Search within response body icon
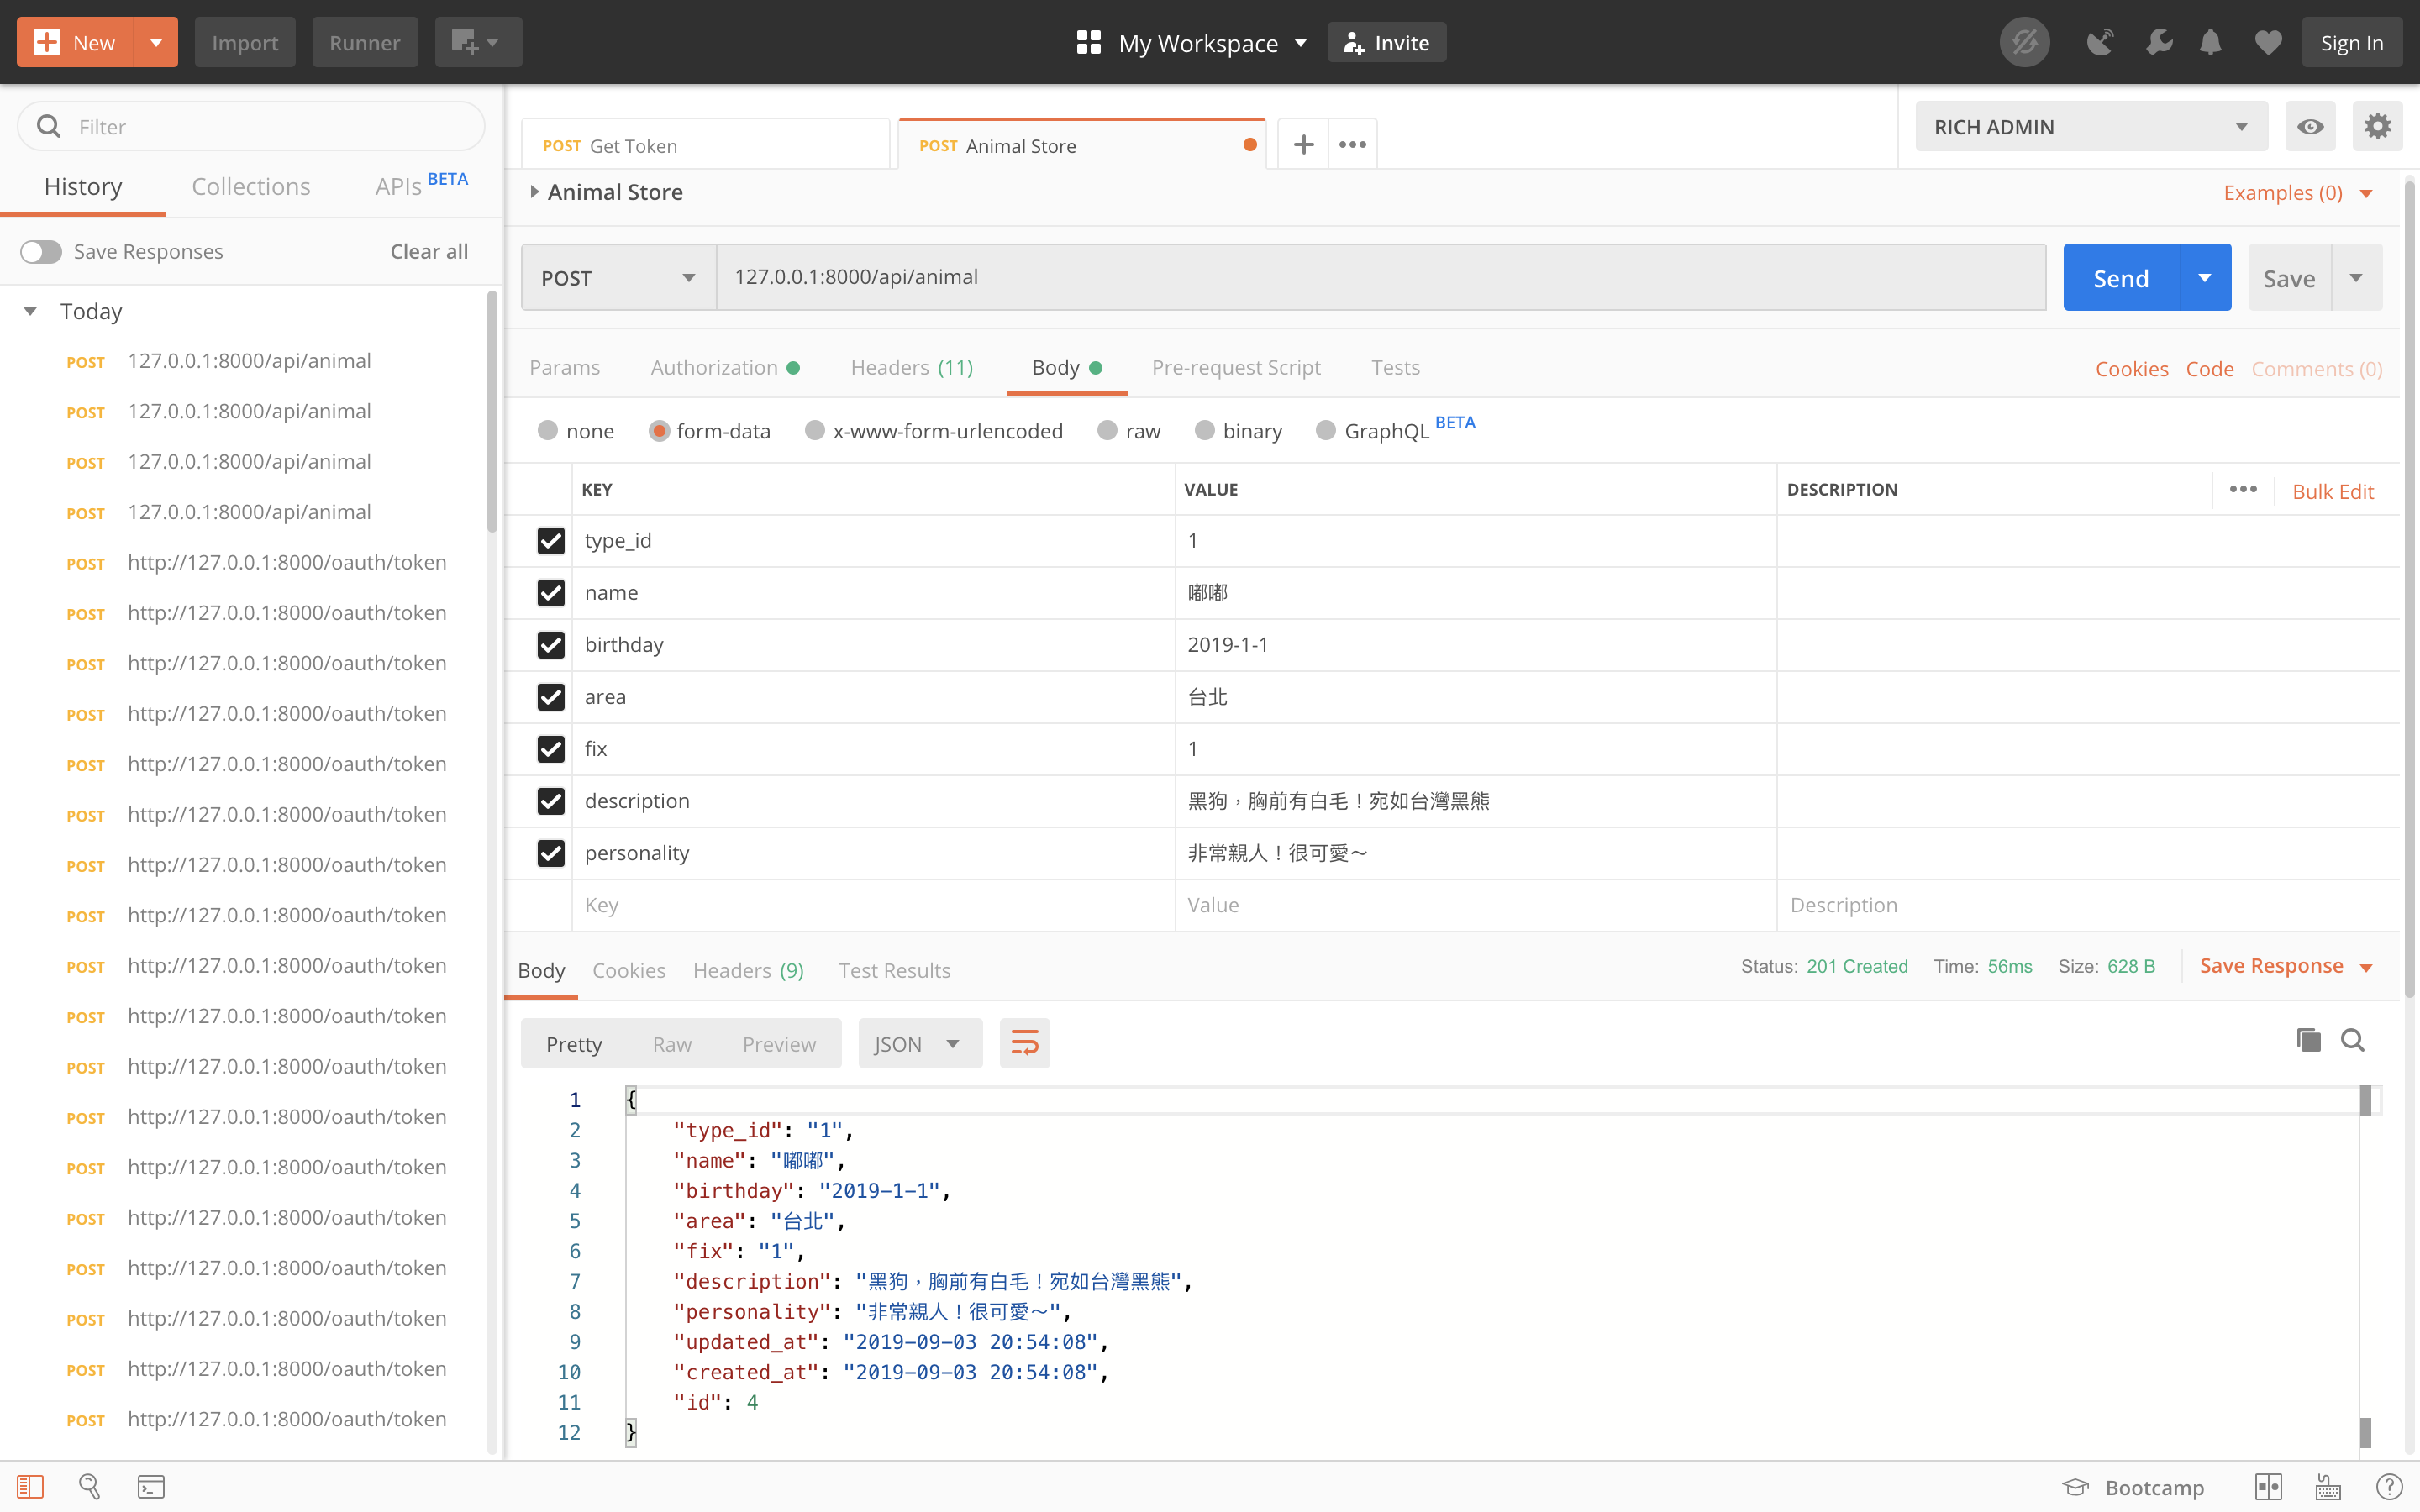This screenshot has height=1512, width=2420. [2353, 1040]
